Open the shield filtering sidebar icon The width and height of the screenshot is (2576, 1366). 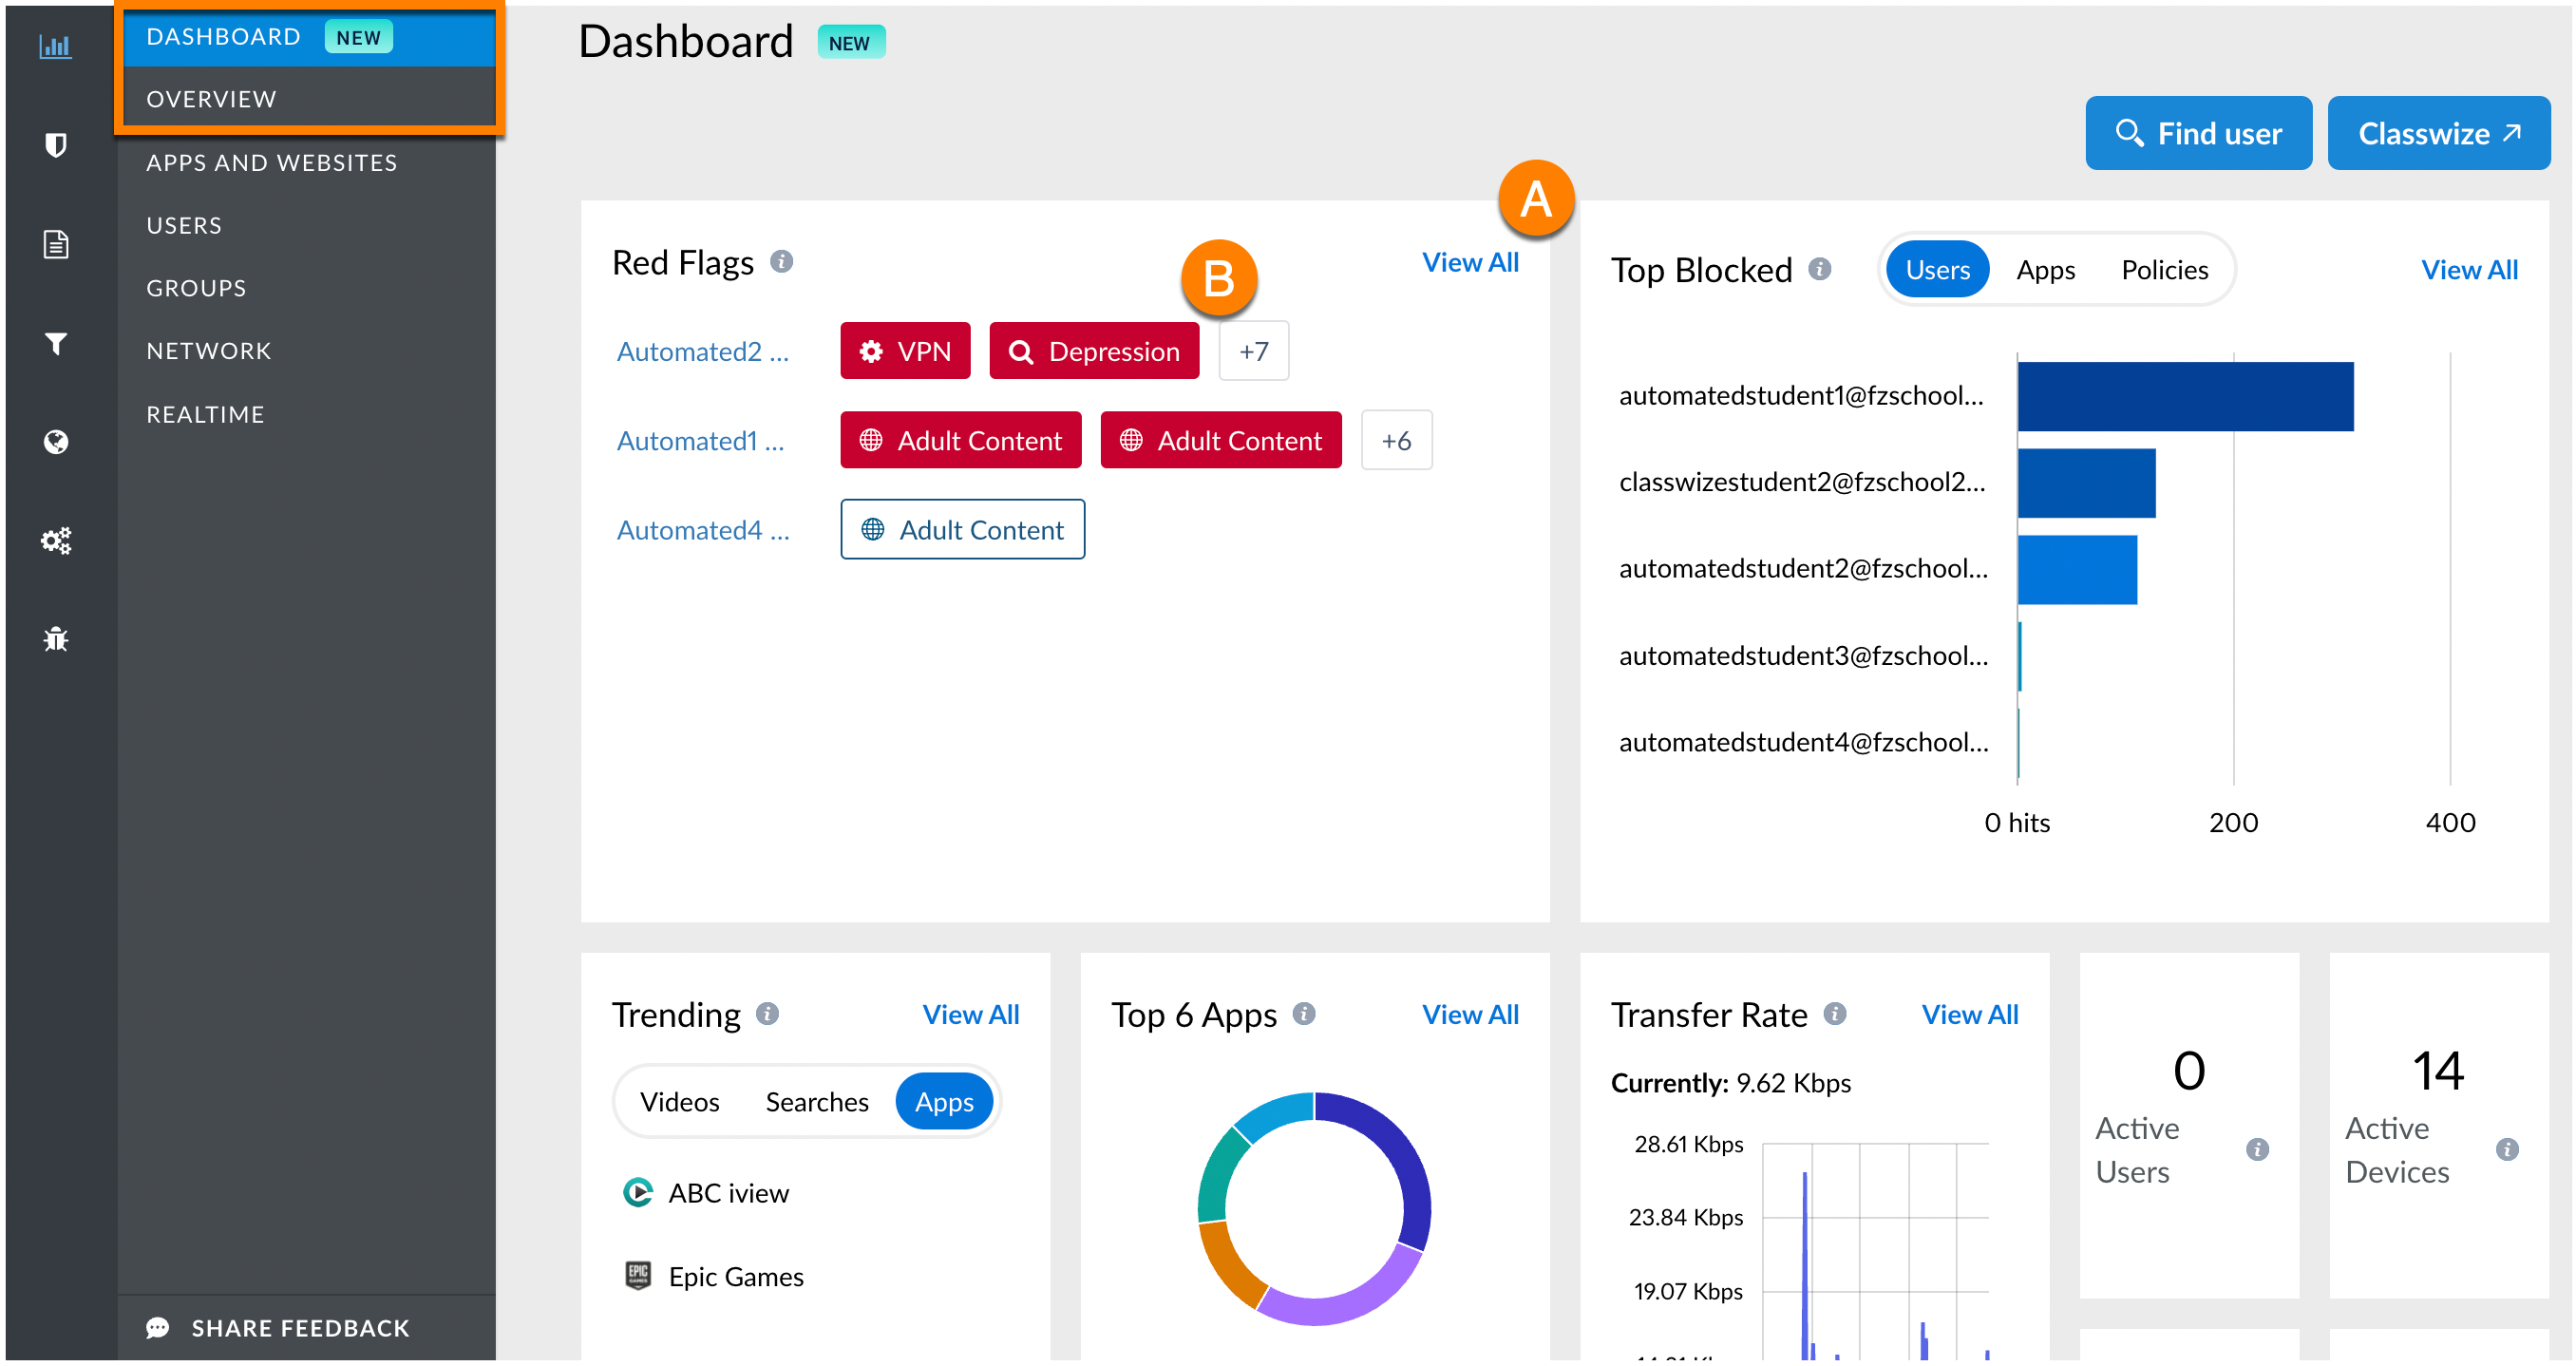(55, 146)
